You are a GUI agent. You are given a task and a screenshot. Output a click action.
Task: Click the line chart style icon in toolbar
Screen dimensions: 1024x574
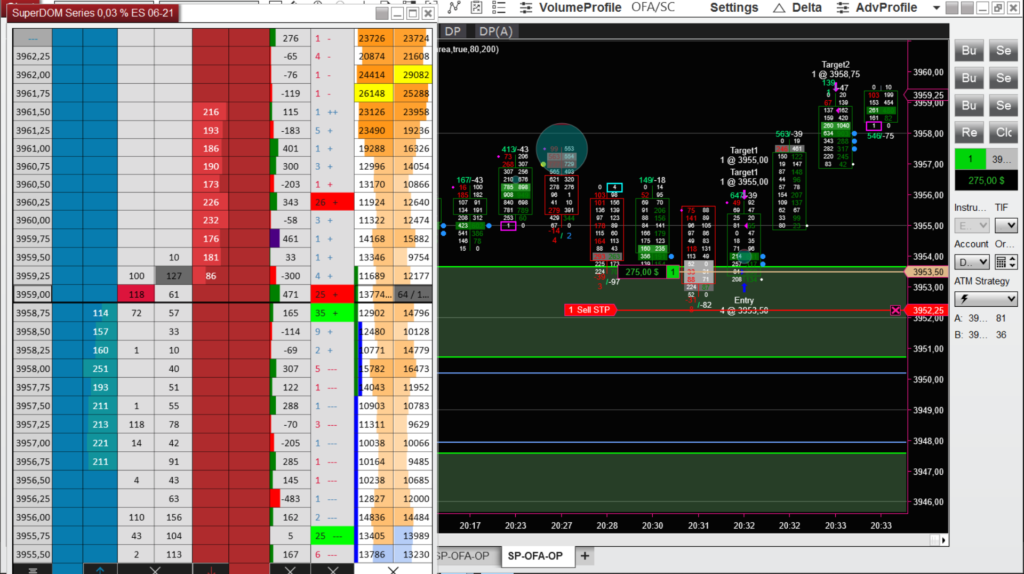[454, 7]
